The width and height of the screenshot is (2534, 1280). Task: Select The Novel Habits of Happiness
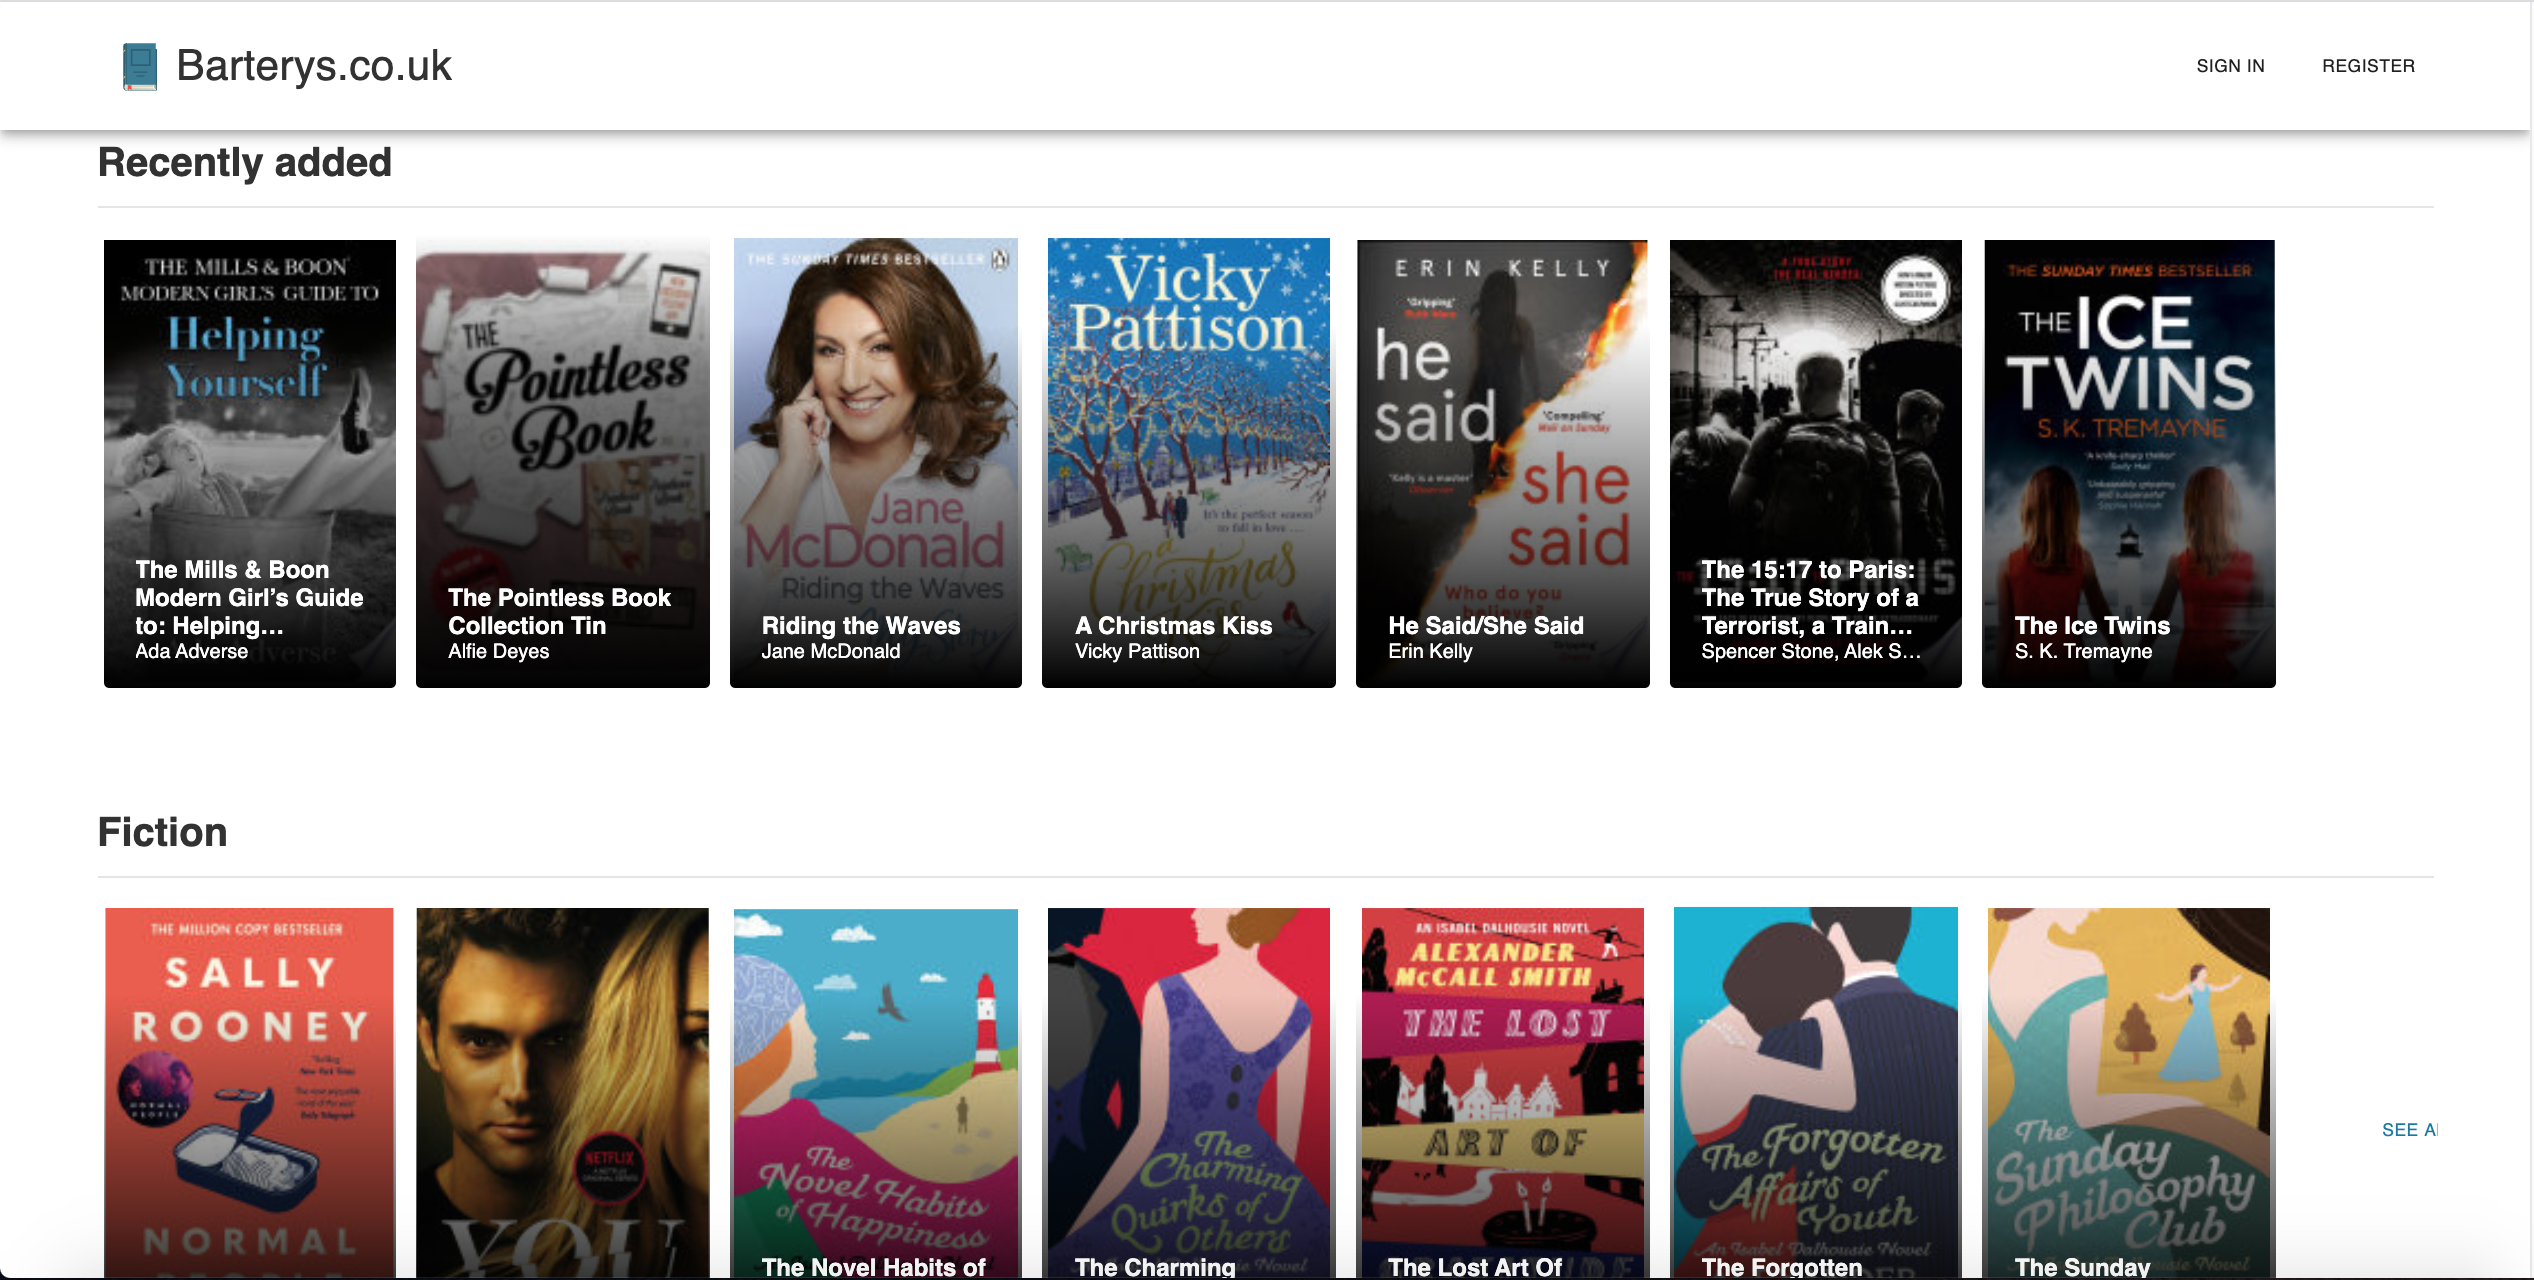(x=875, y=1090)
